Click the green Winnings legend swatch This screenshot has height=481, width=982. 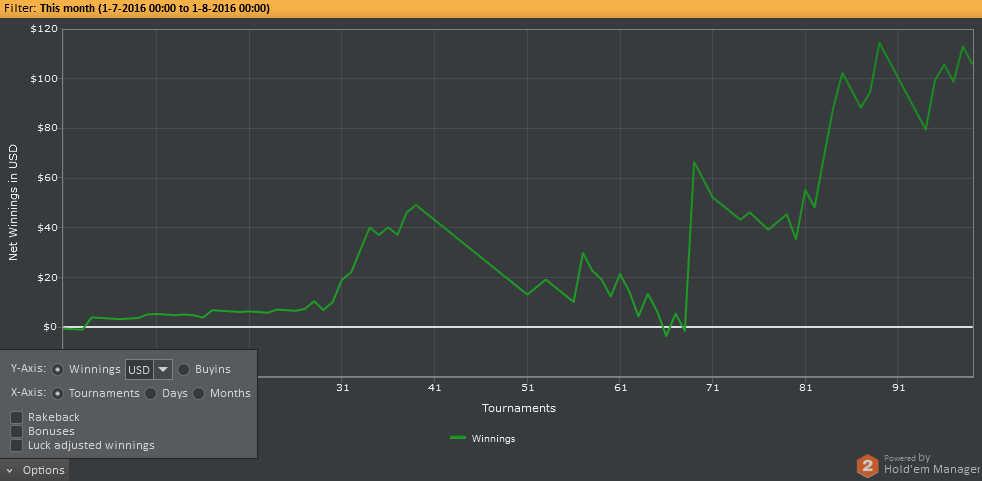pyautogui.click(x=458, y=438)
